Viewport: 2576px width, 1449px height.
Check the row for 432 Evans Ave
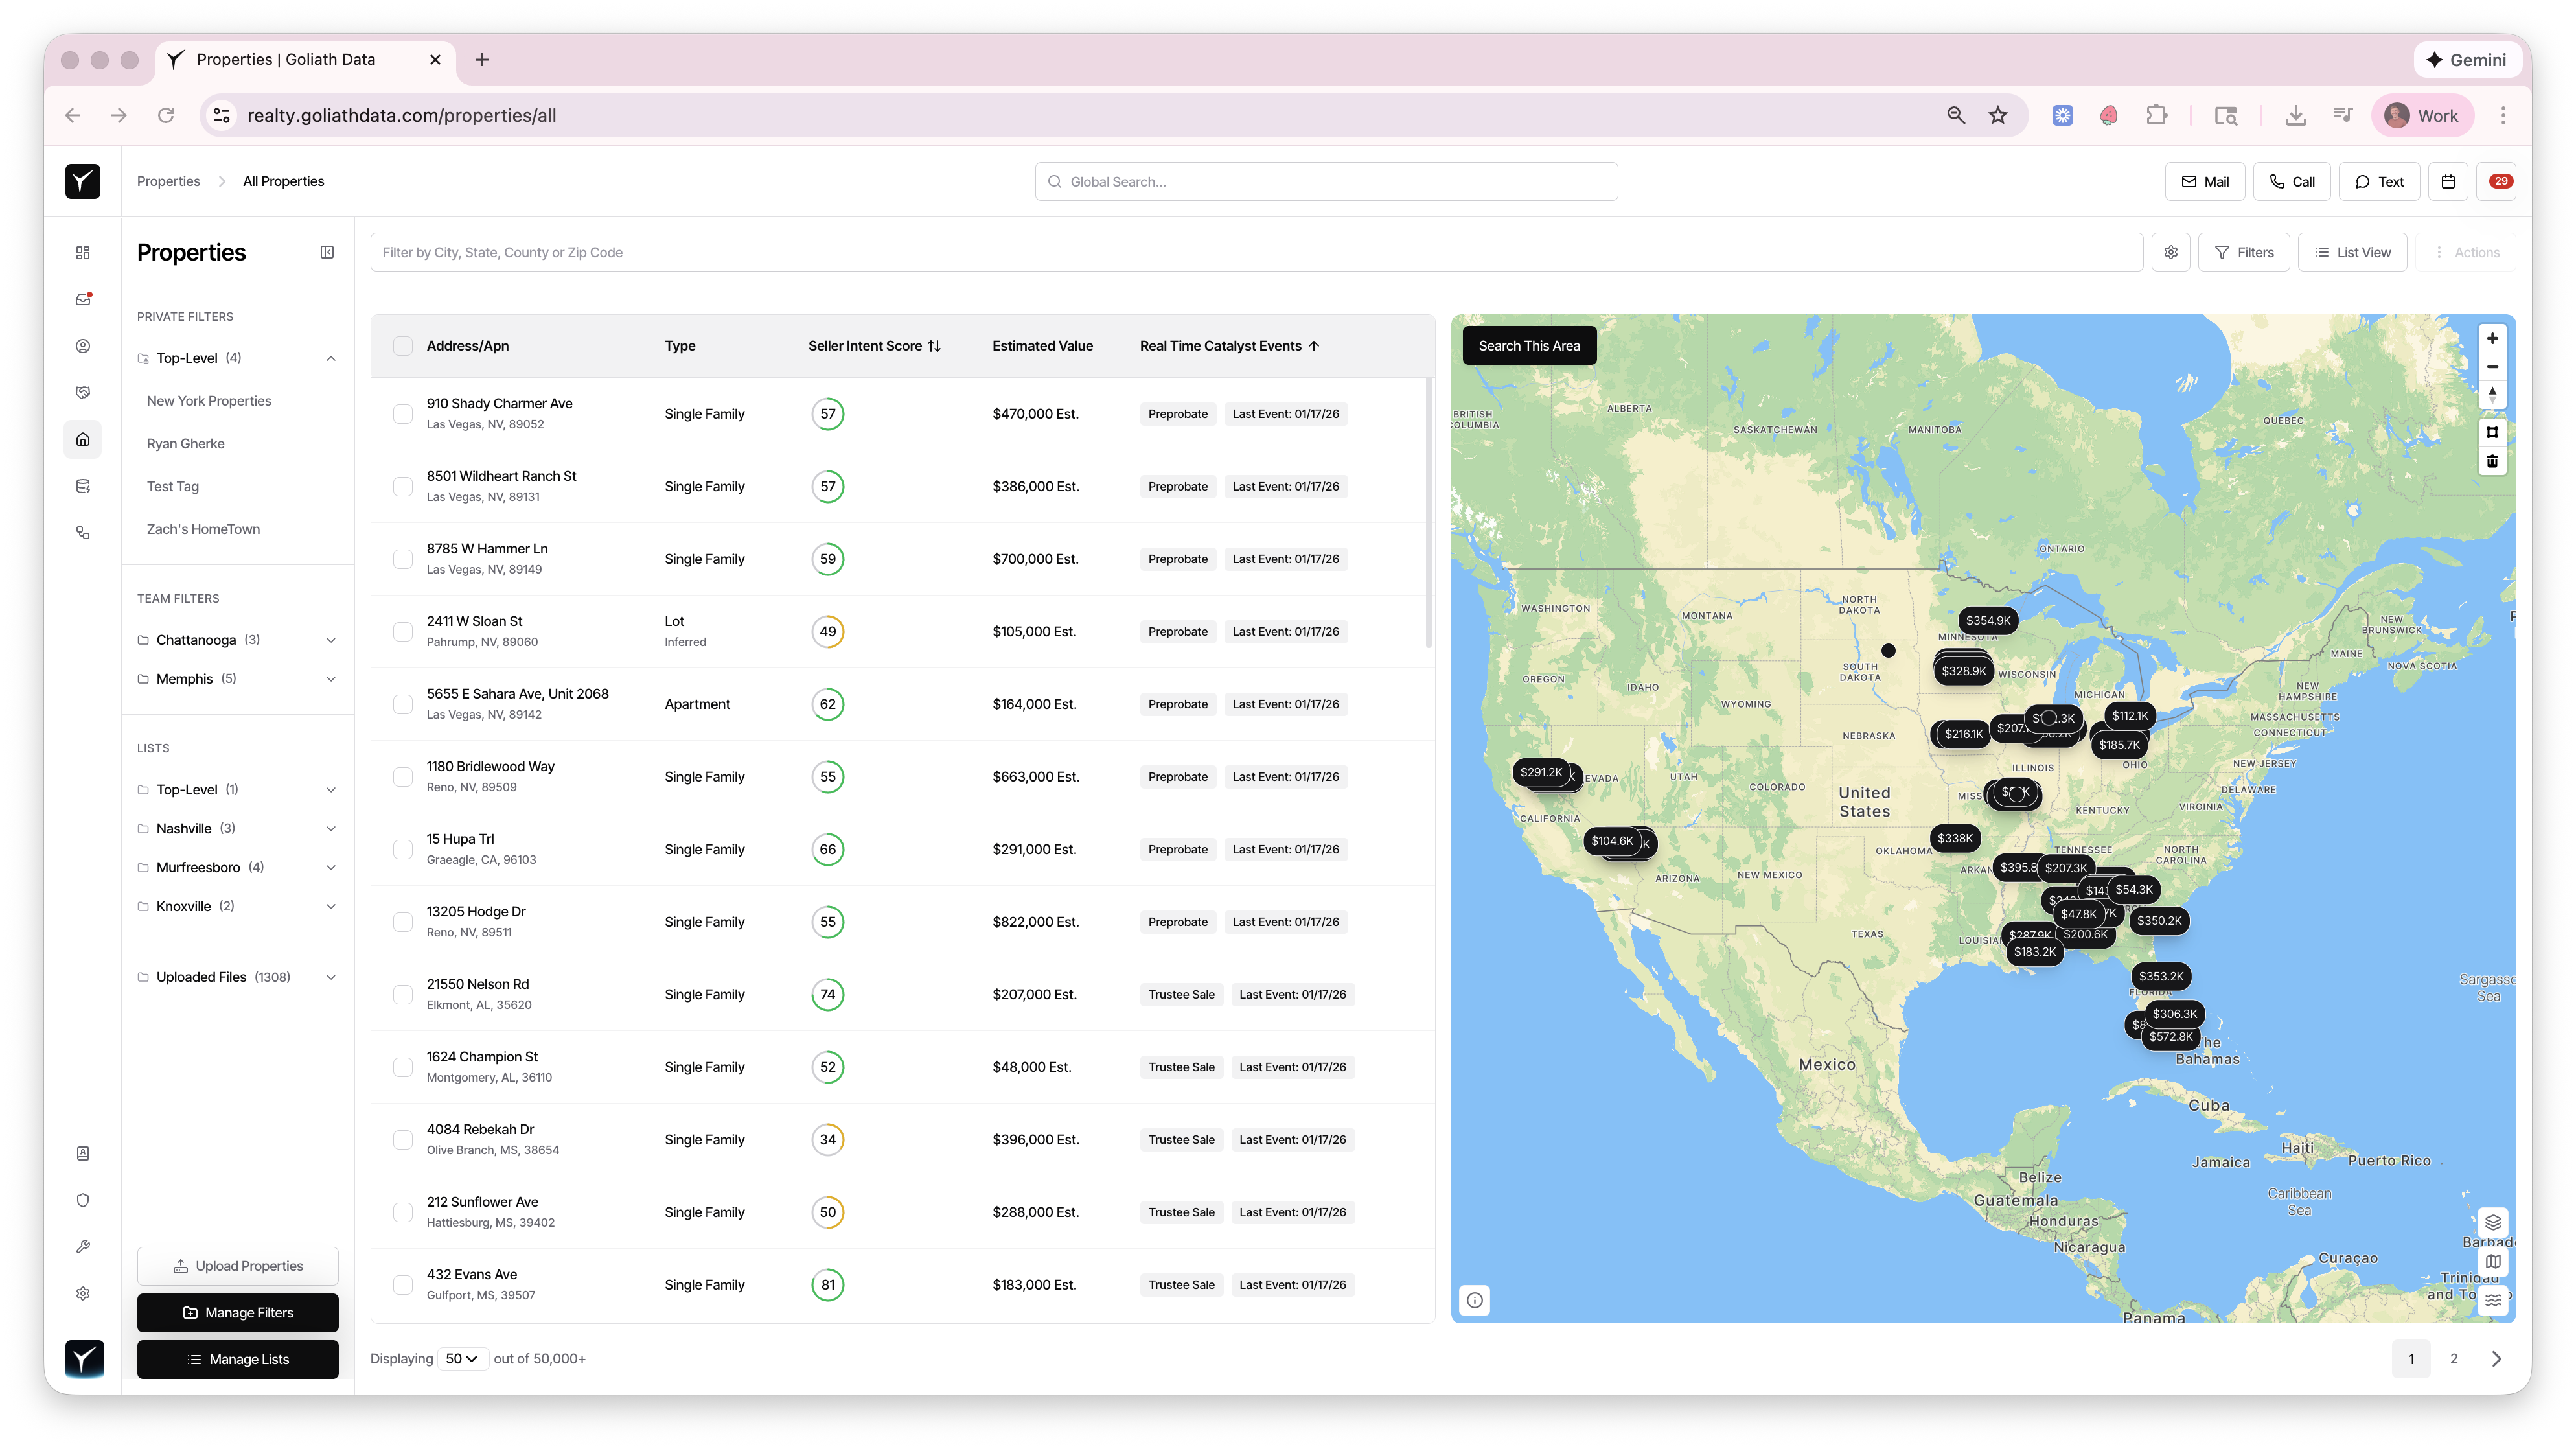[x=403, y=1285]
